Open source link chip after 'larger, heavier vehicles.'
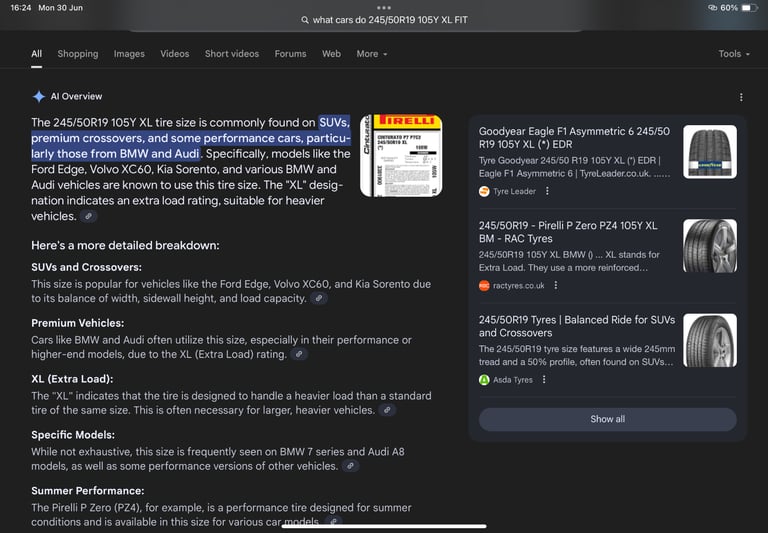 pyautogui.click(x=387, y=410)
